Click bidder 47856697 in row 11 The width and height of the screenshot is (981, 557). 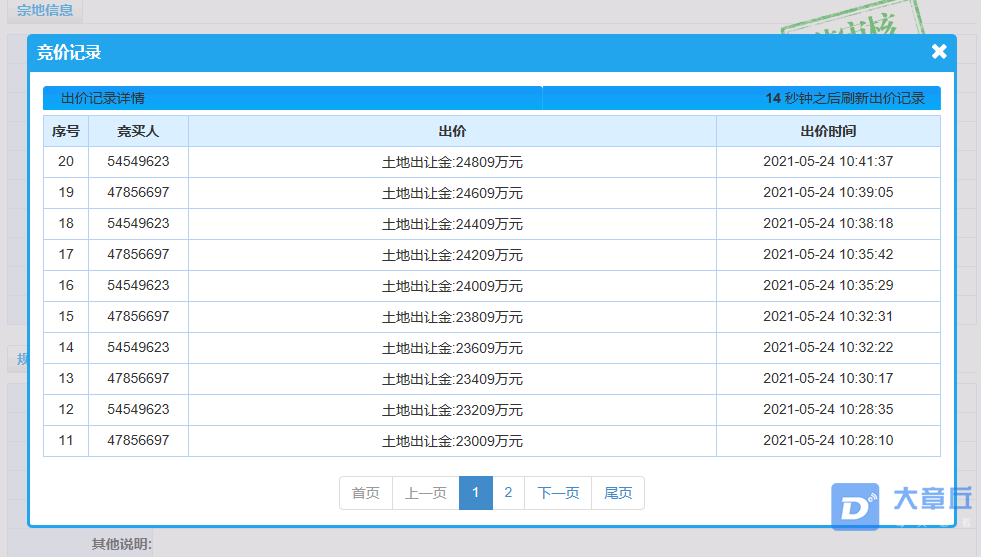(138, 440)
